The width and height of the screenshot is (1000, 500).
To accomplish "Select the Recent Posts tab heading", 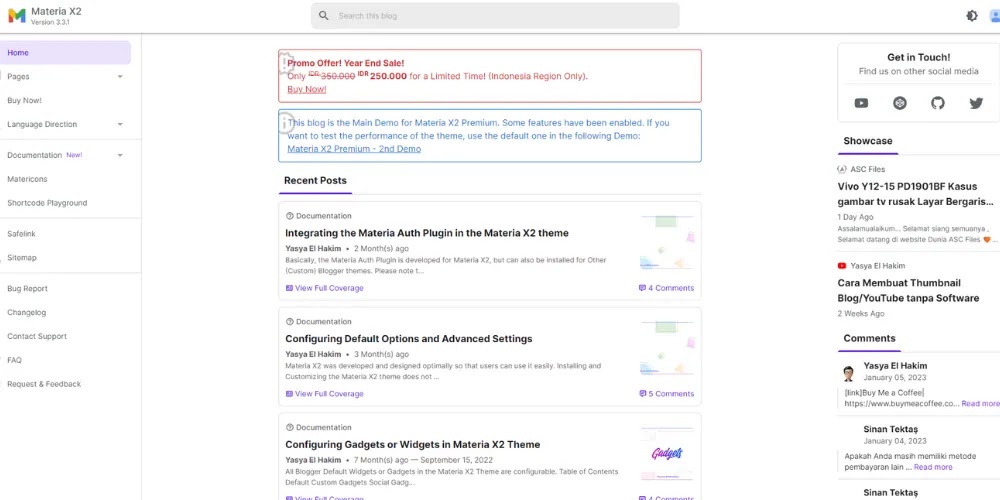I will pyautogui.click(x=315, y=181).
